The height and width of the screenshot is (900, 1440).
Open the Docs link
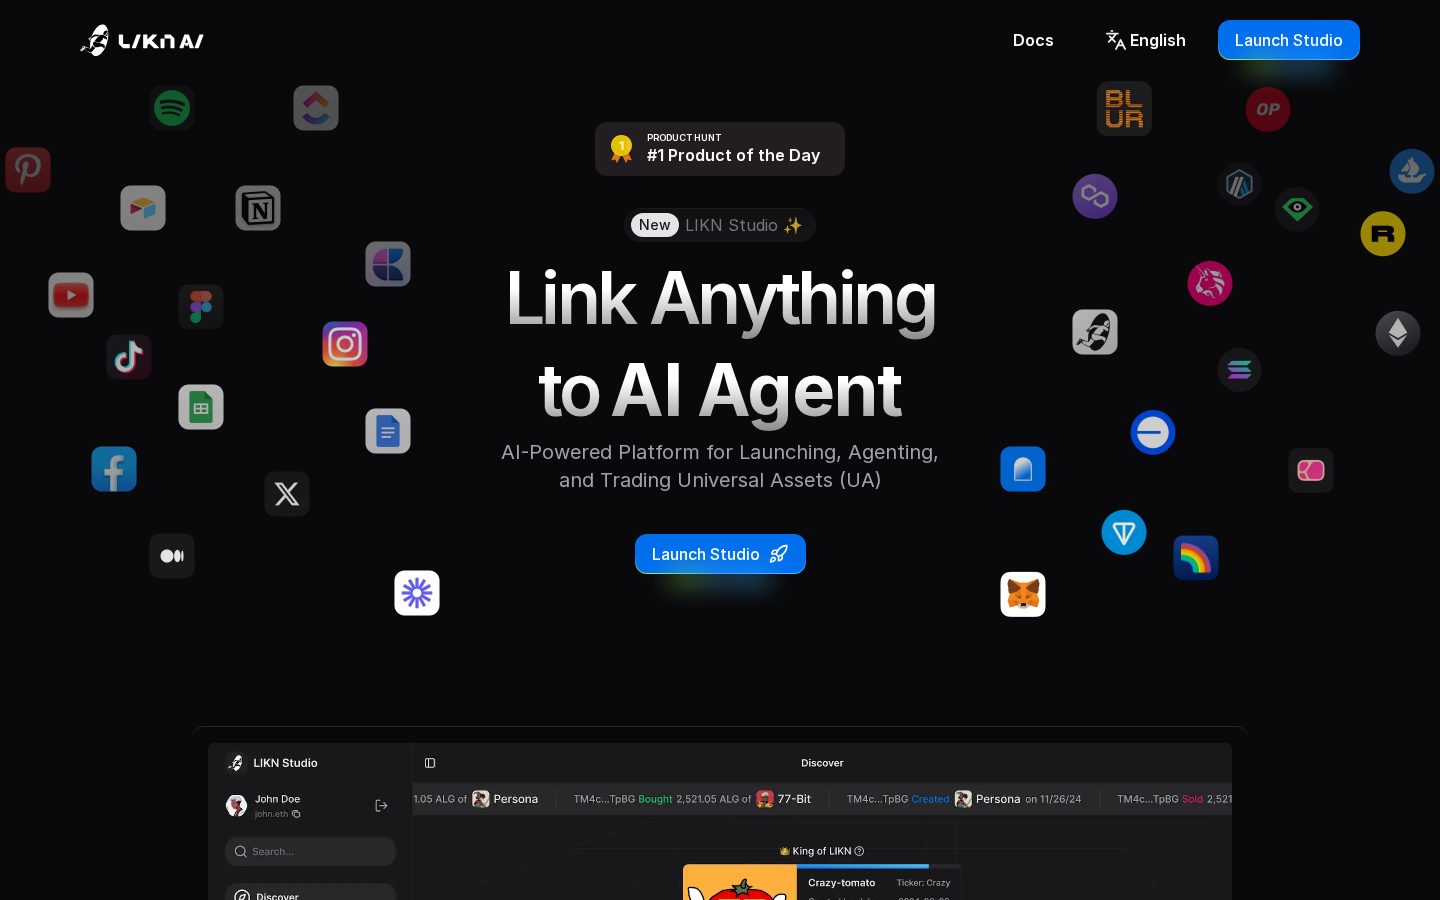(x=1033, y=40)
